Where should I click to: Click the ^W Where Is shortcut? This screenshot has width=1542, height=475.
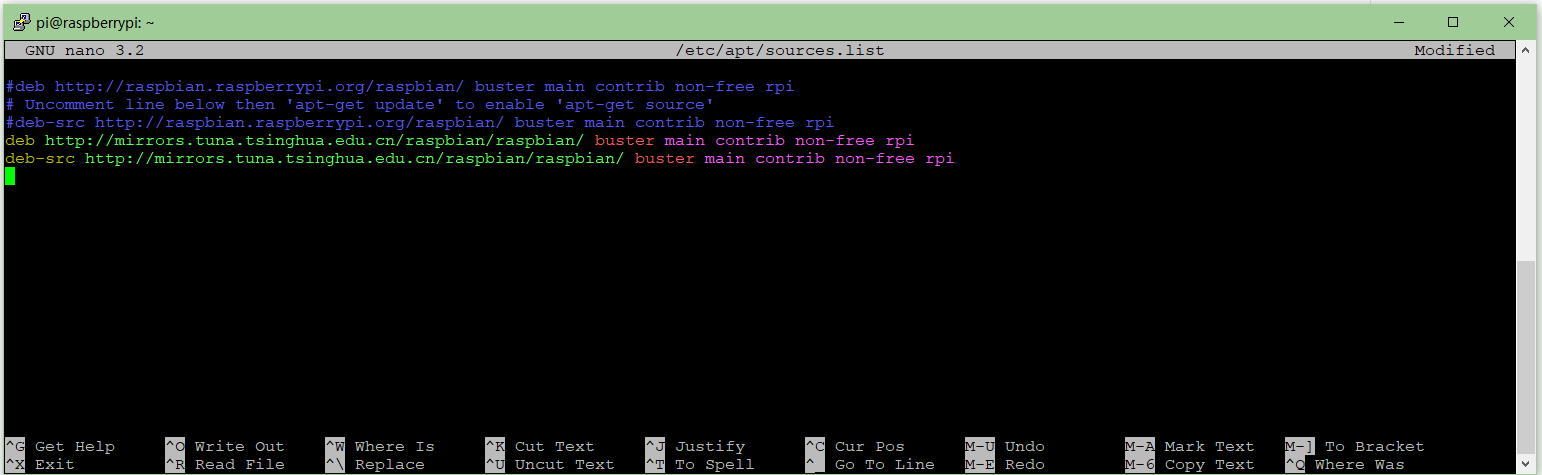click(x=380, y=447)
